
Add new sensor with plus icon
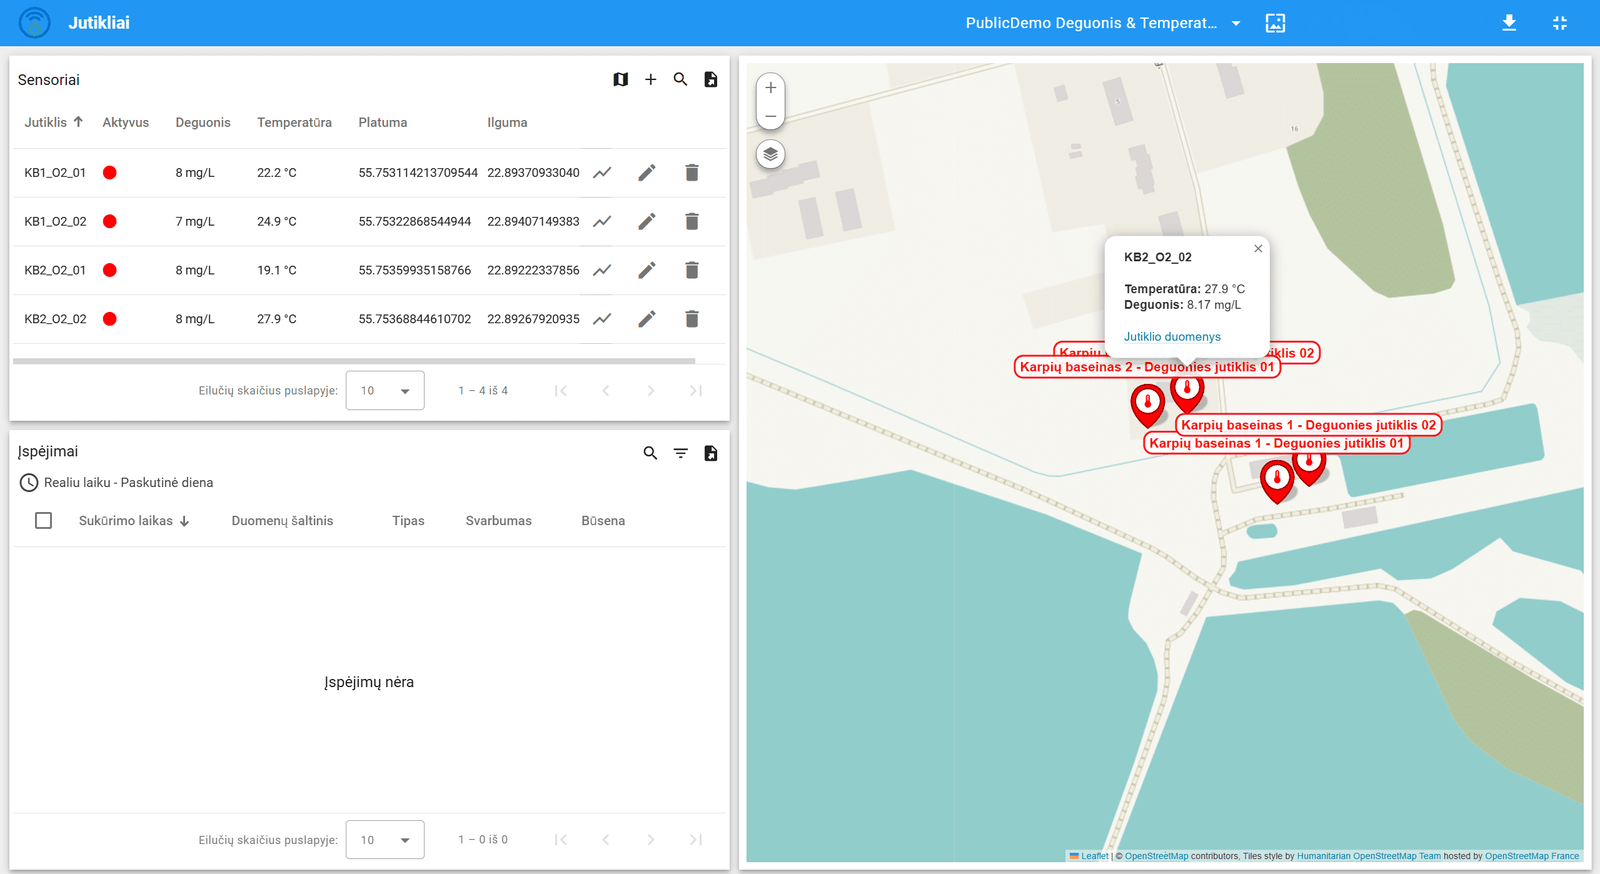[650, 80]
